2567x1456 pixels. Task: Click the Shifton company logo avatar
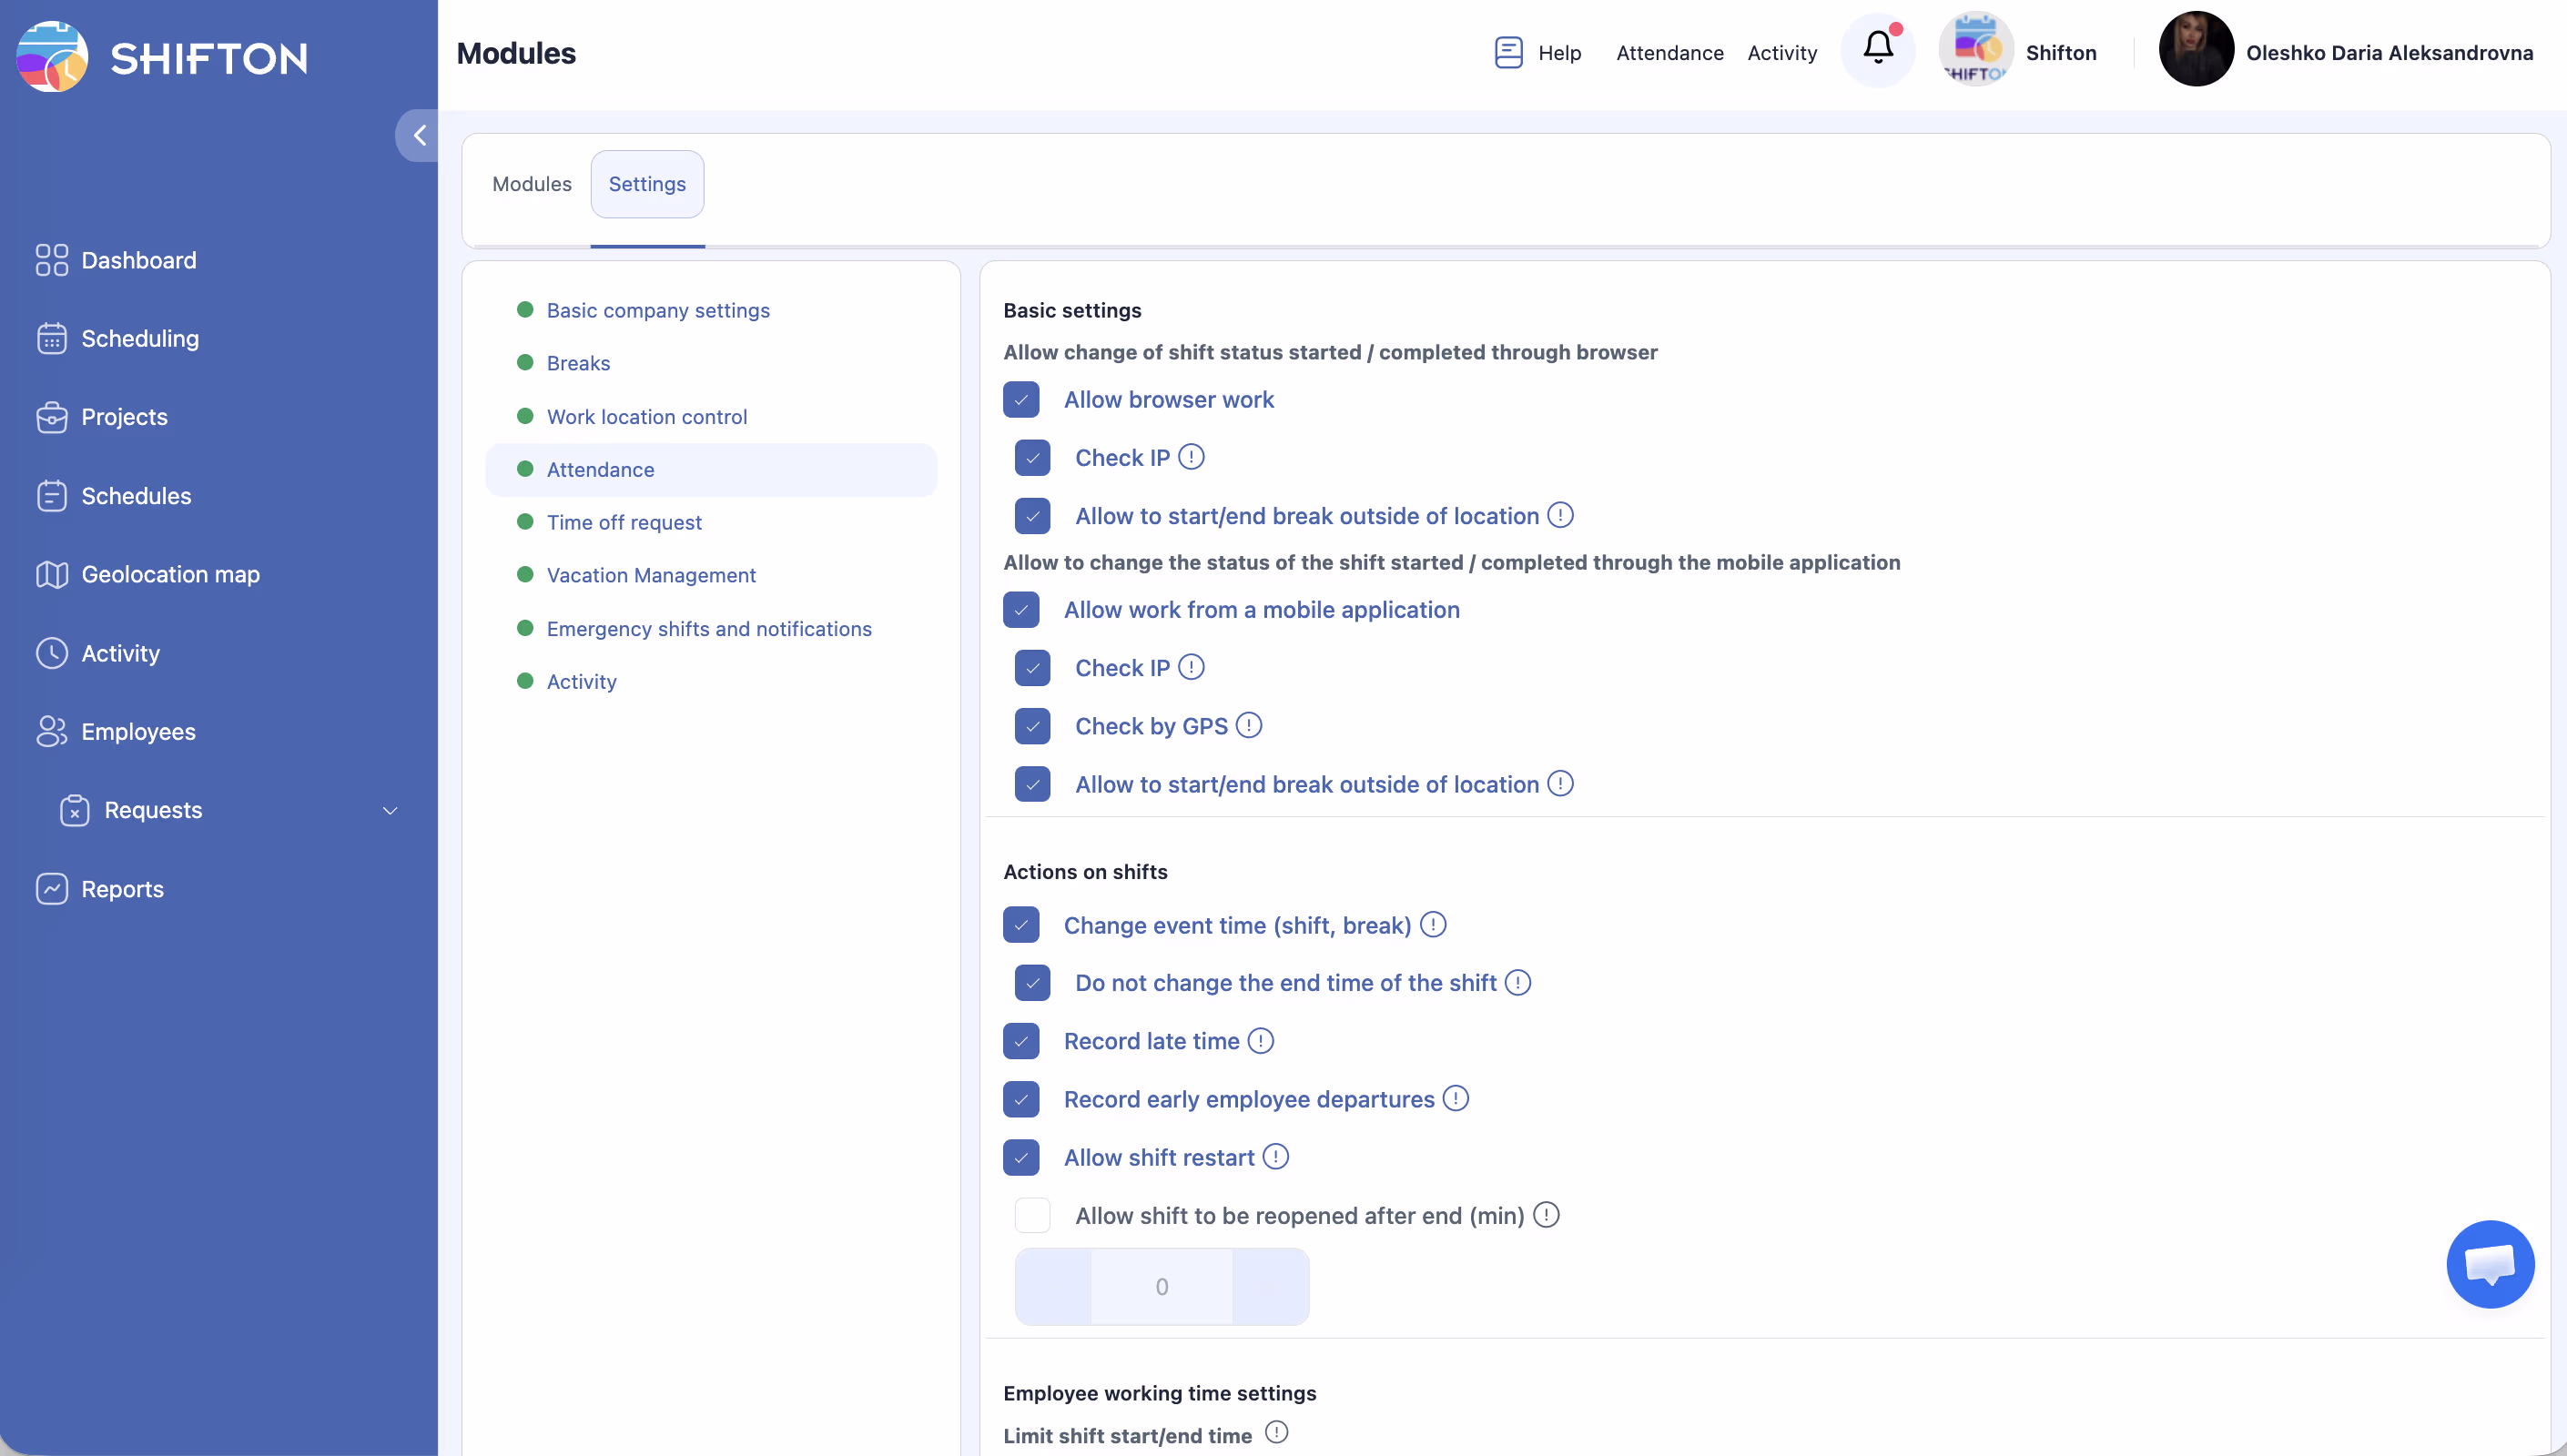pos(1975,50)
